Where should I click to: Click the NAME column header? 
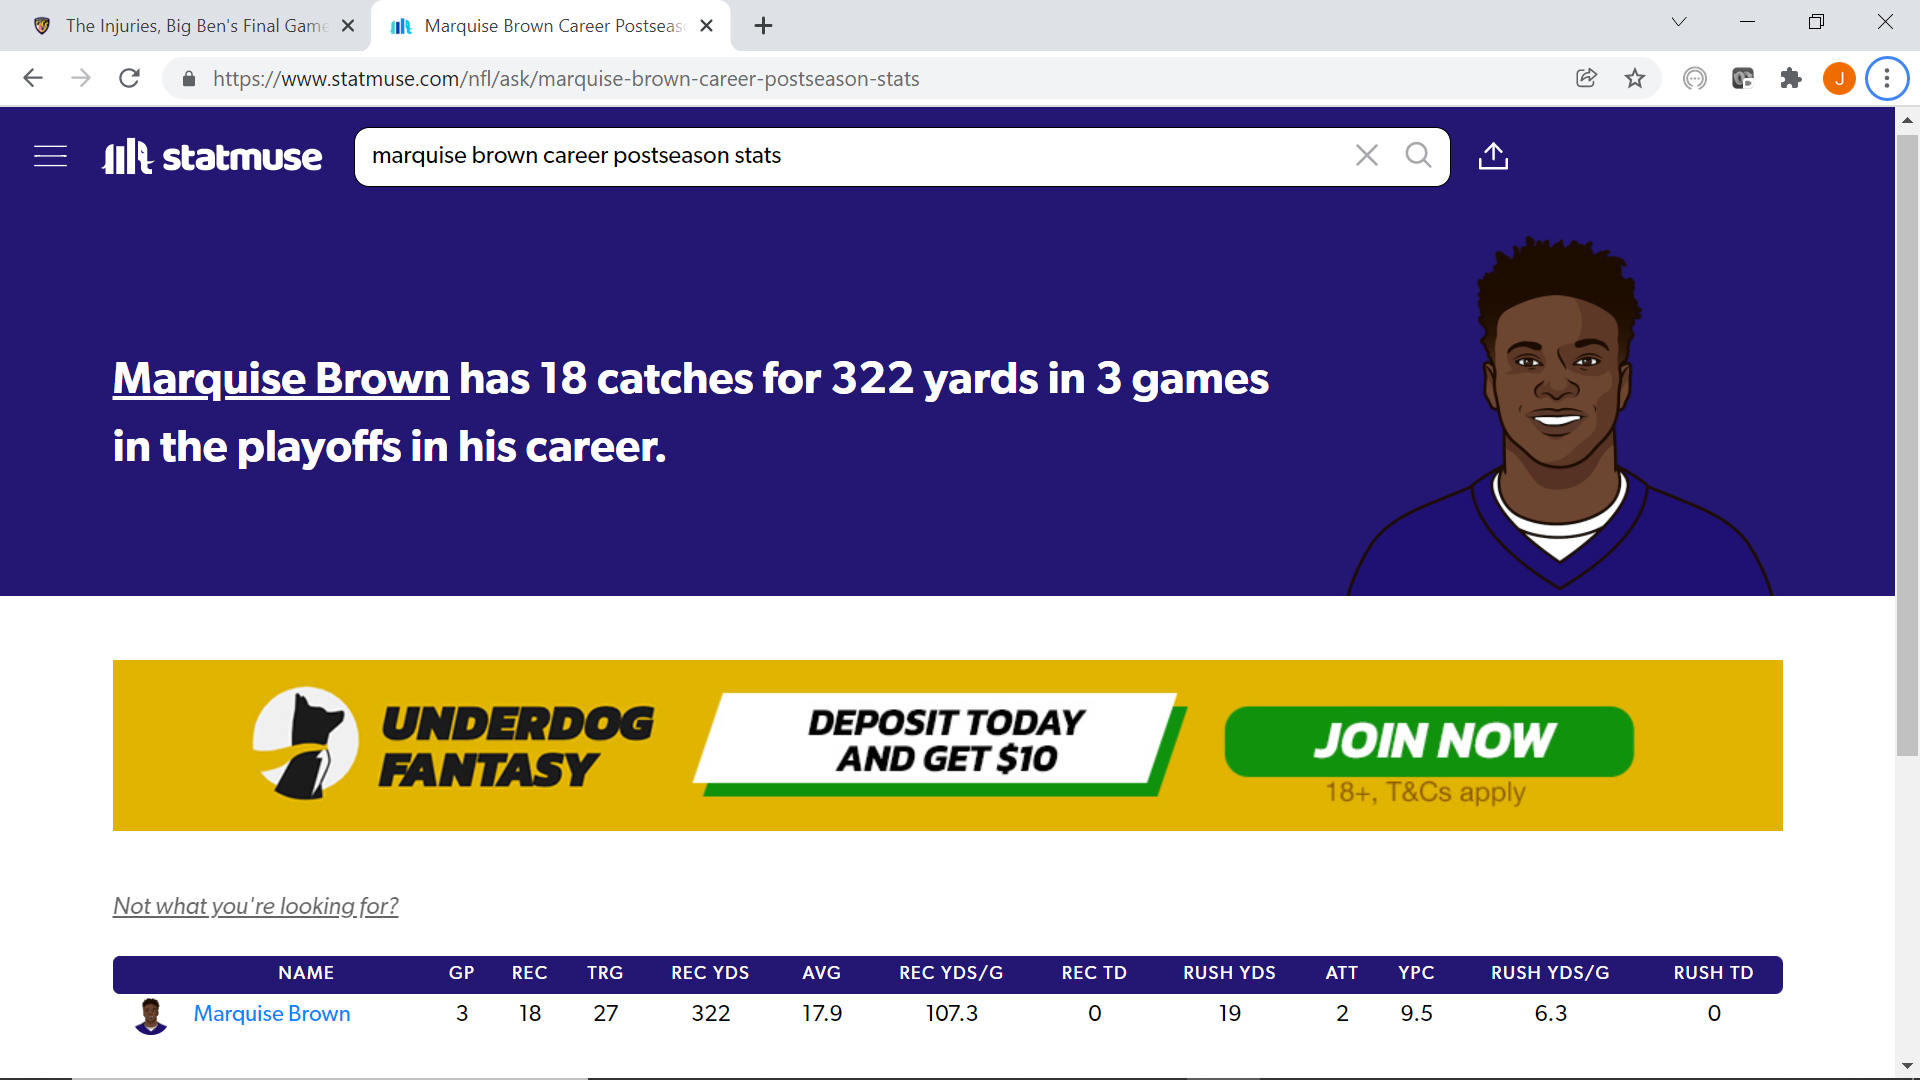[306, 973]
